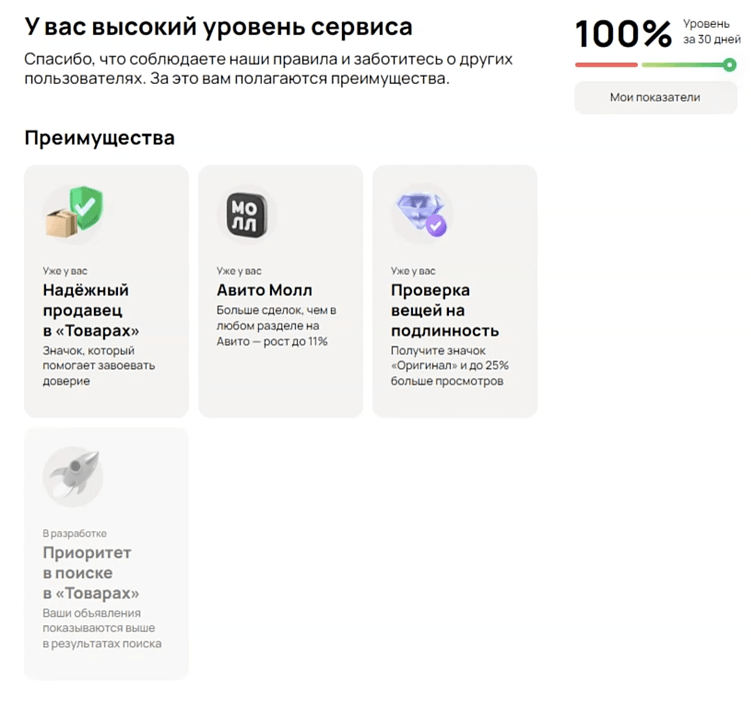The height and width of the screenshot is (702, 751).
Task: Click the 100% service level value
Action: pyautogui.click(x=624, y=34)
